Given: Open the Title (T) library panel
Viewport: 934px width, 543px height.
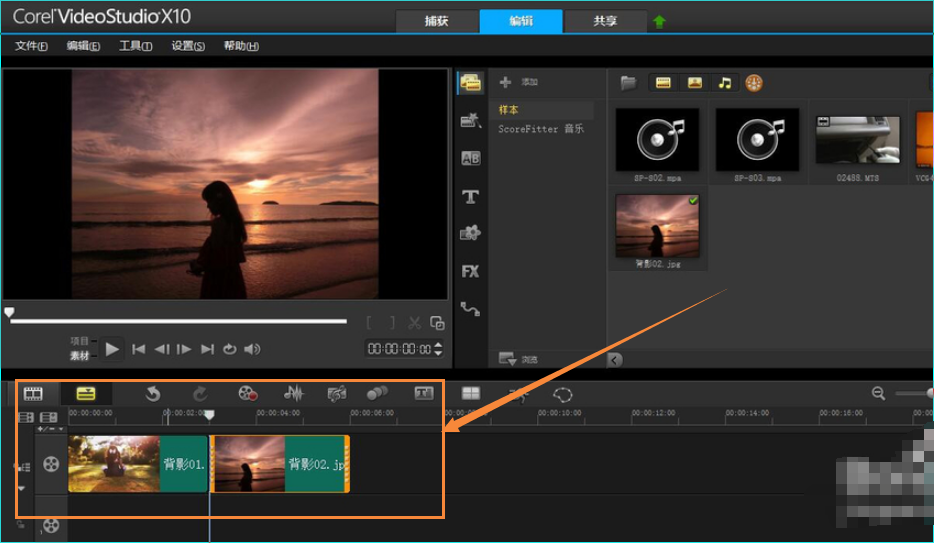Looking at the screenshot, I should (x=470, y=197).
